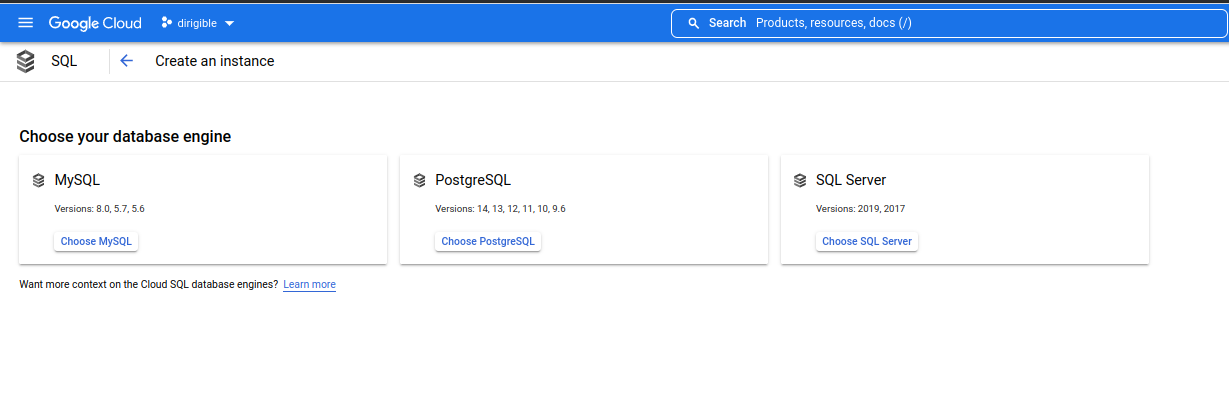The image size is (1229, 398).
Task: Go back using the blue arrow
Action: tap(126, 61)
